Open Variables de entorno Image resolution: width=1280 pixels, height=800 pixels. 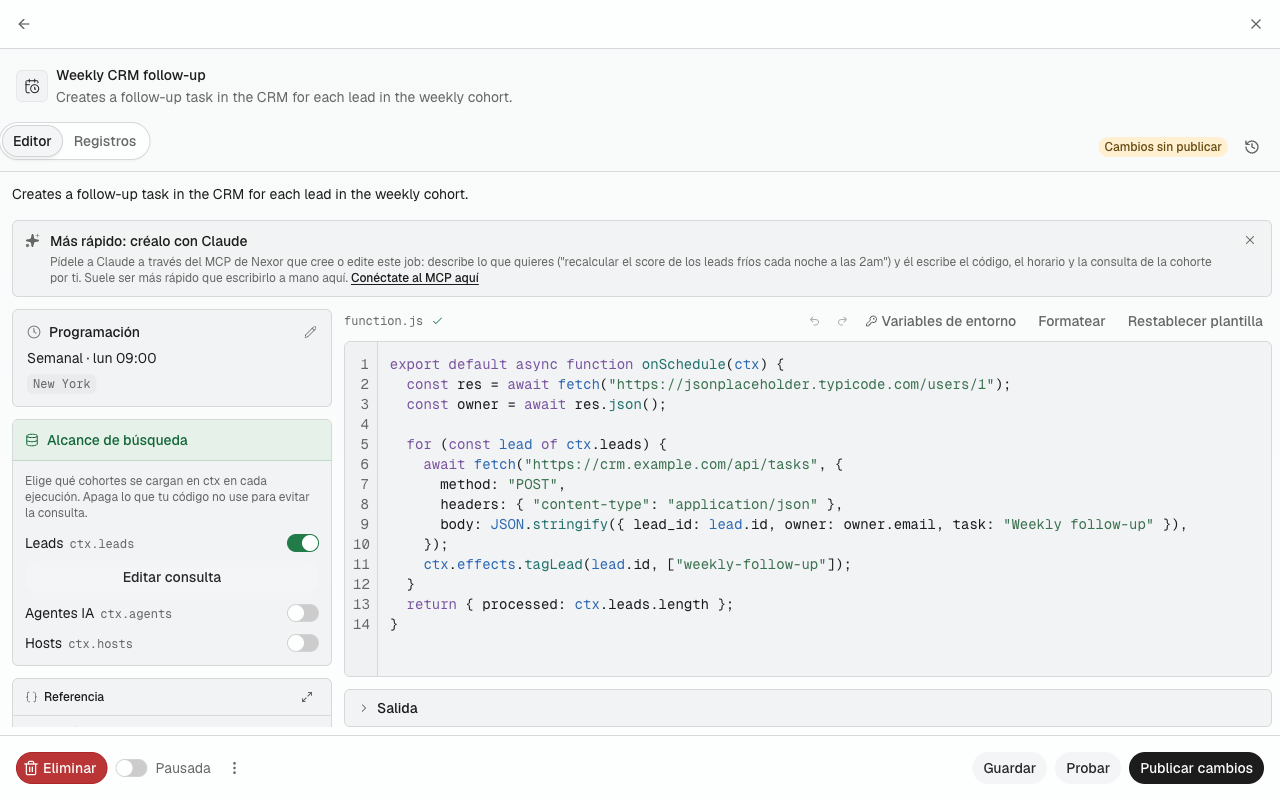940,321
